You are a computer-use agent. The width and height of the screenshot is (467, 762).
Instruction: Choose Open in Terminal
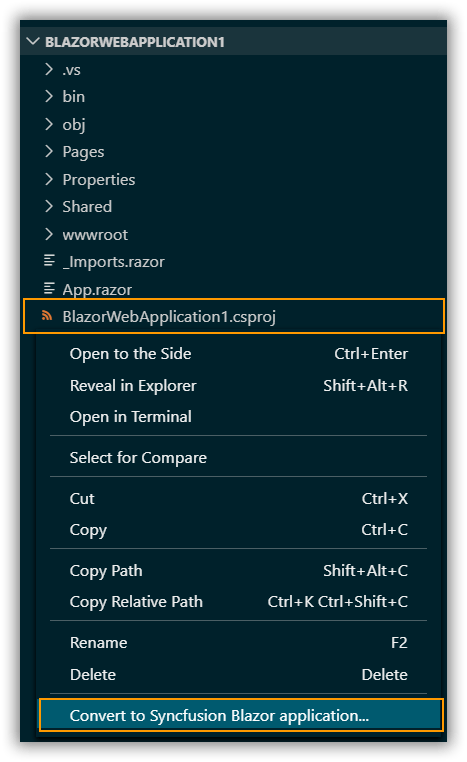tap(239, 417)
